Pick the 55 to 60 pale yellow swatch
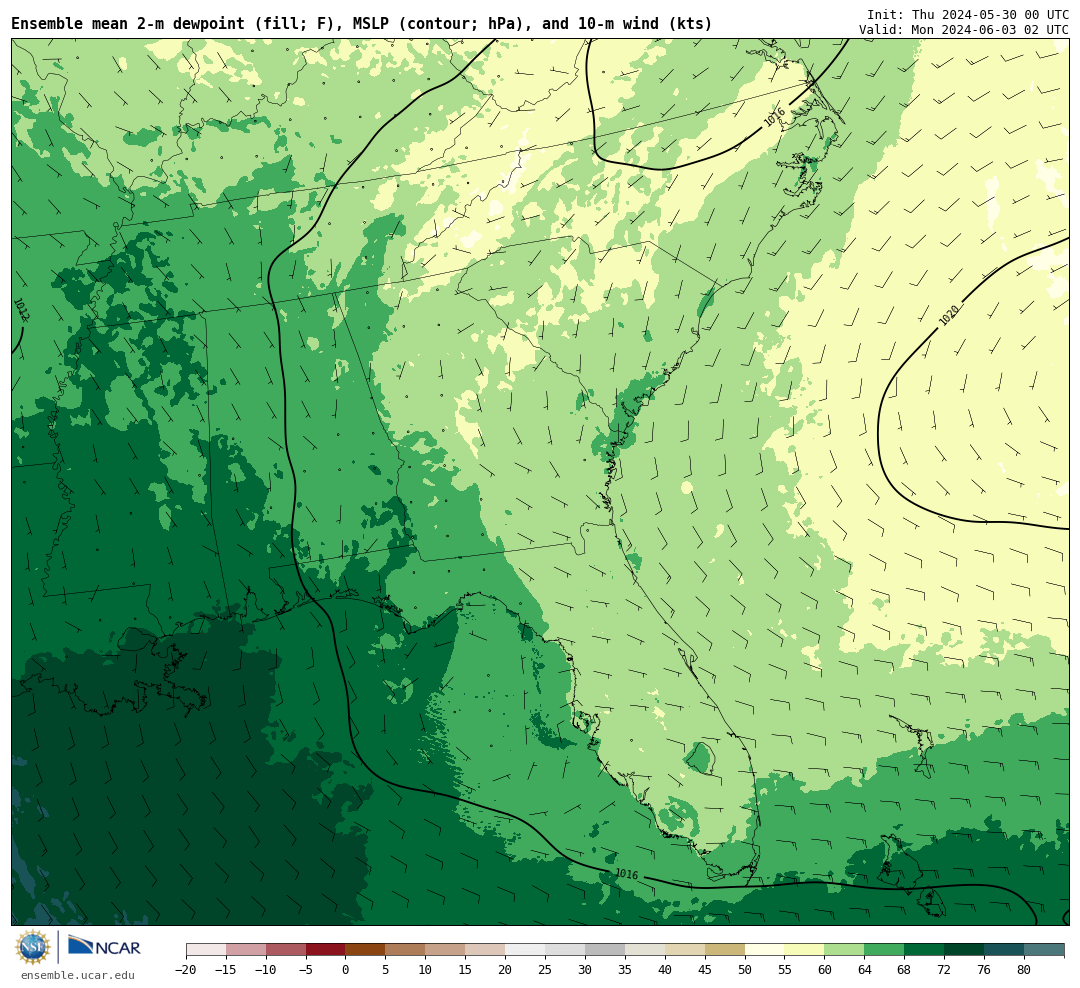 click(805, 950)
